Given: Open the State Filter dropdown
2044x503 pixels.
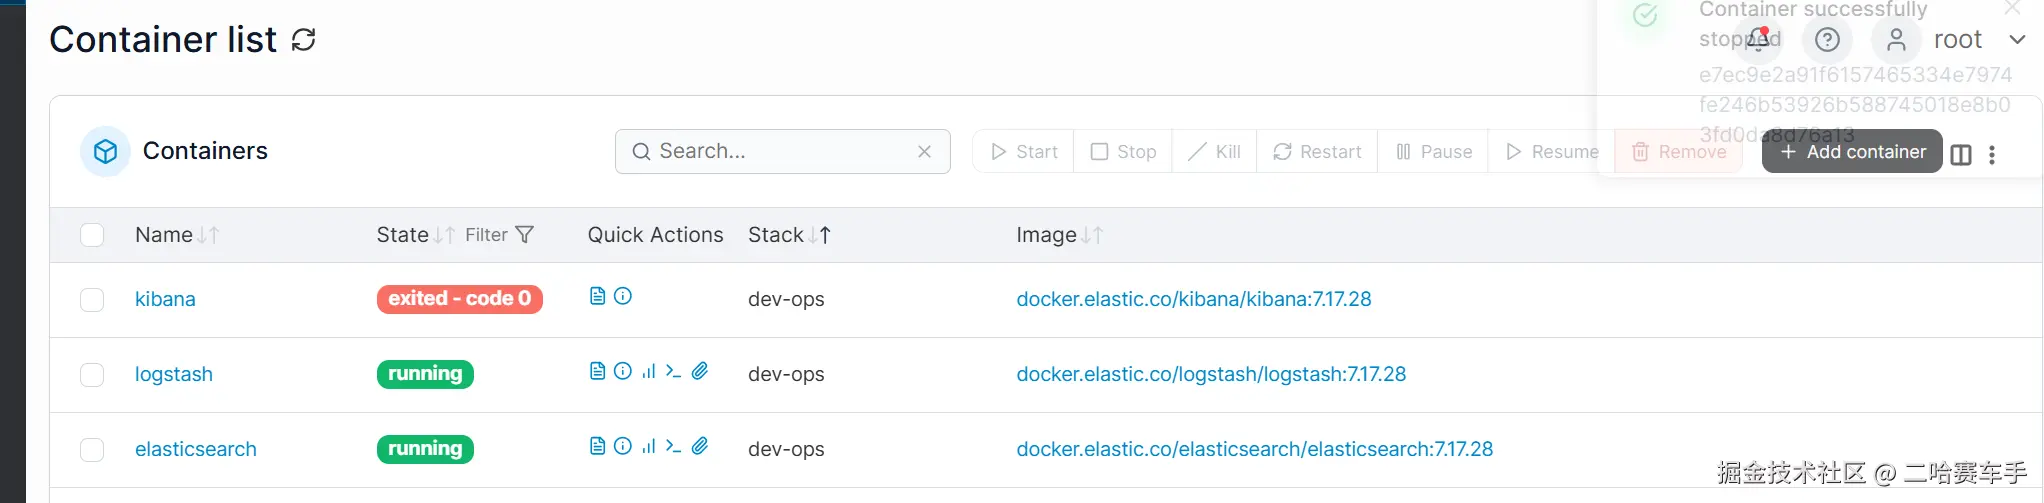Looking at the screenshot, I should click(x=500, y=235).
